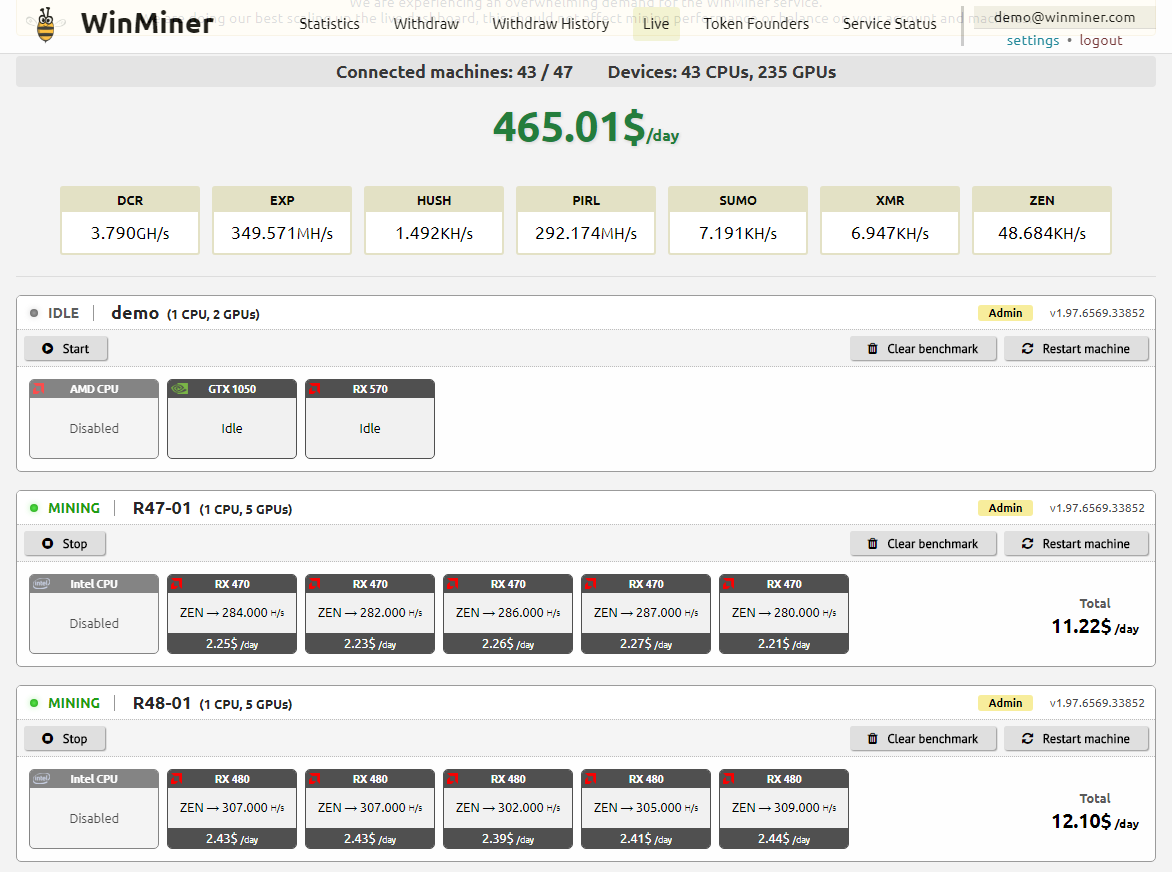Click RX 470 card mining 286.000 H/s
The height and width of the screenshot is (872, 1172).
(x=508, y=614)
